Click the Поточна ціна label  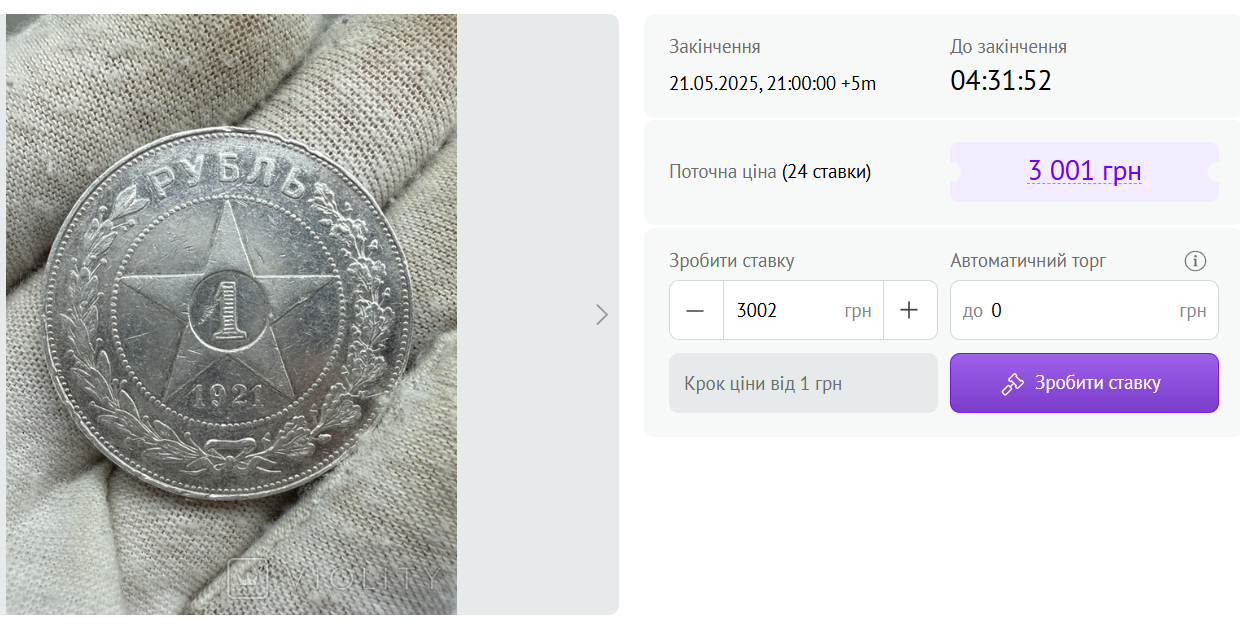pos(720,171)
